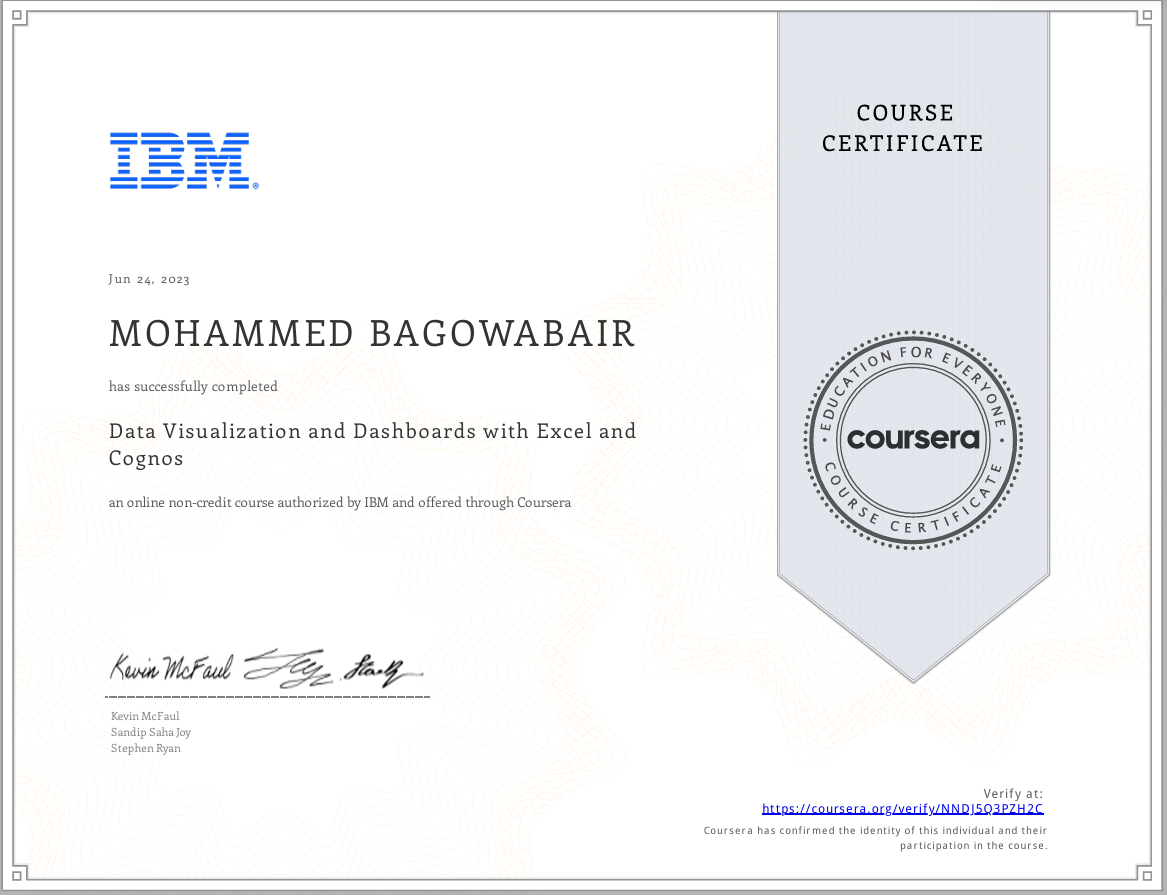This screenshot has height=895, width=1167.
Task: Click the printed name Kevin McFaul
Action: point(145,716)
